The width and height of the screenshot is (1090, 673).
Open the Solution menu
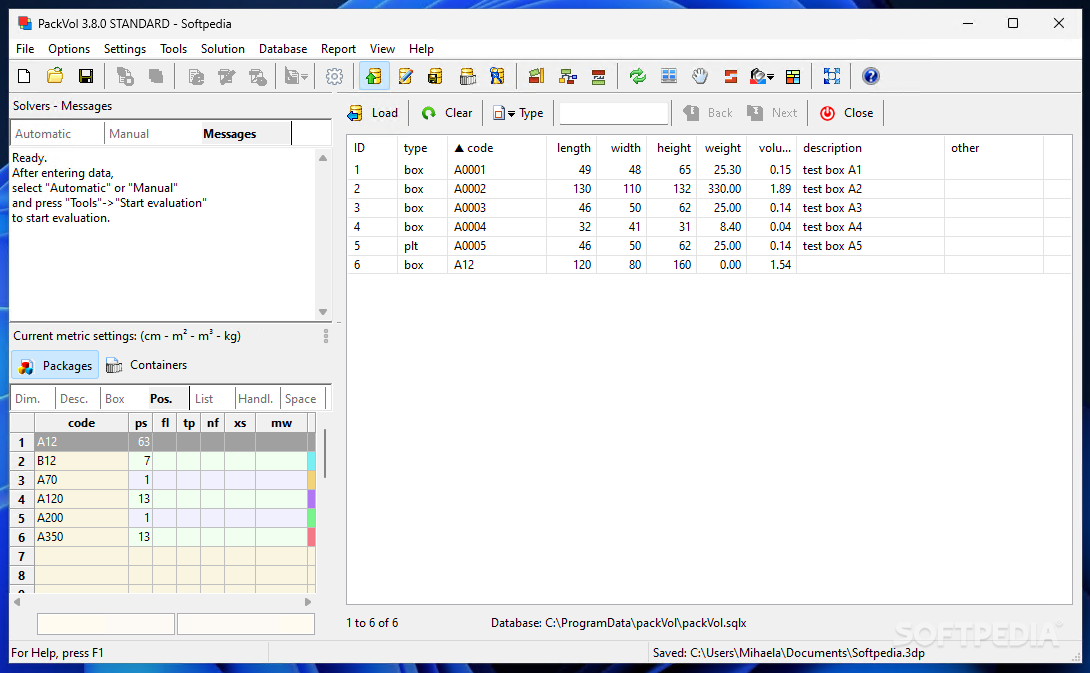(222, 49)
